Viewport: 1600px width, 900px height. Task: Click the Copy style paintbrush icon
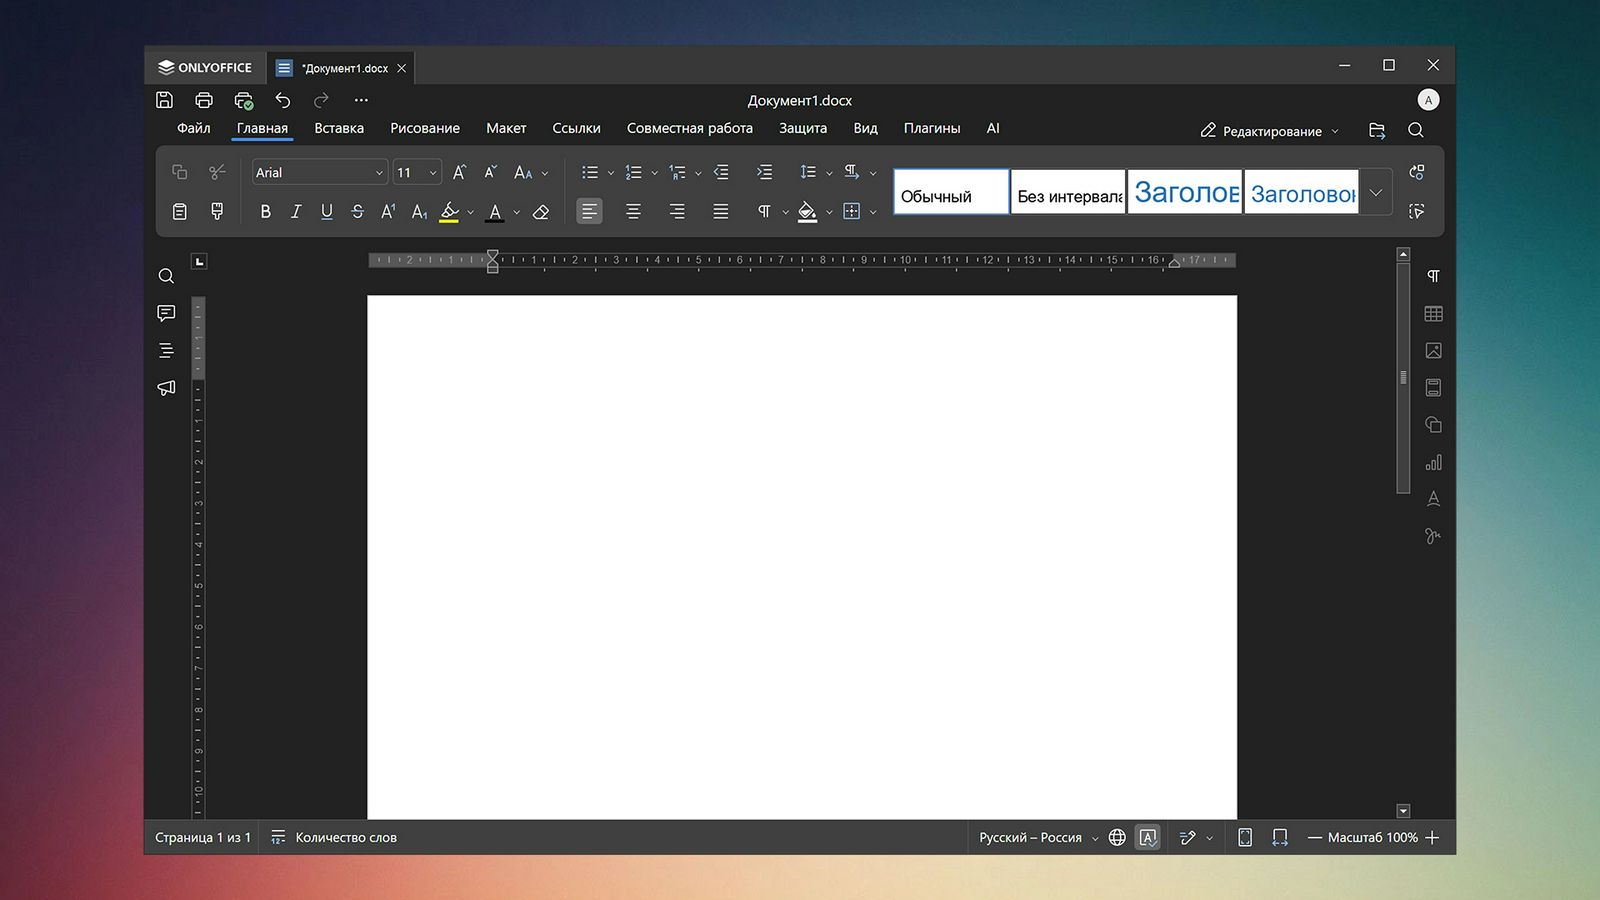(x=217, y=211)
